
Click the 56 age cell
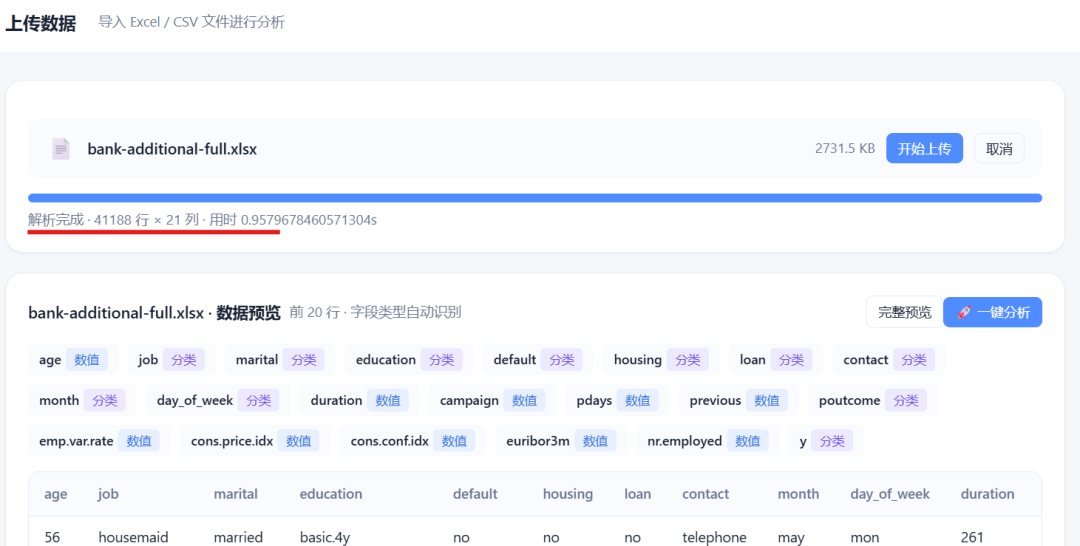click(52, 537)
